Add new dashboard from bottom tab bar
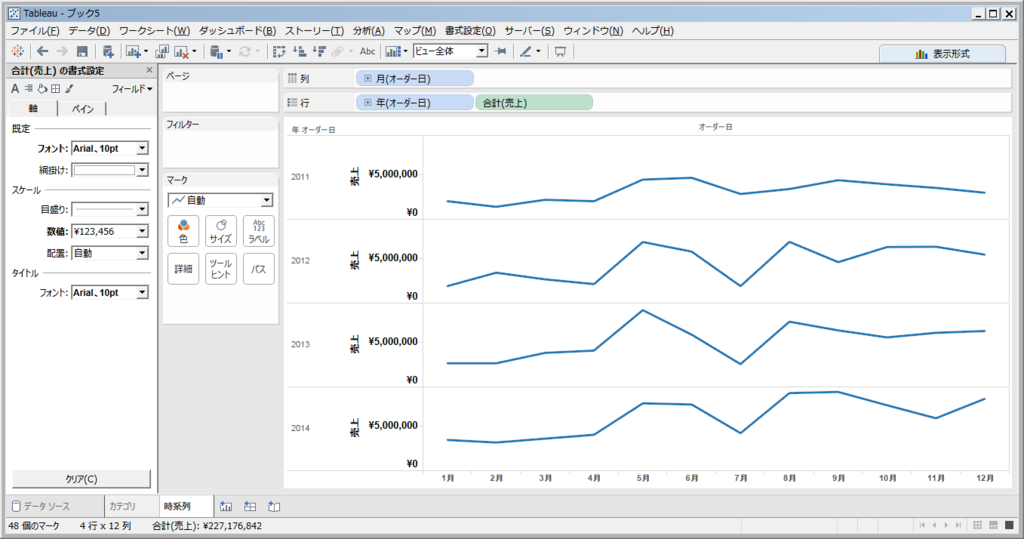Viewport: 1024px width, 539px height. [250, 506]
